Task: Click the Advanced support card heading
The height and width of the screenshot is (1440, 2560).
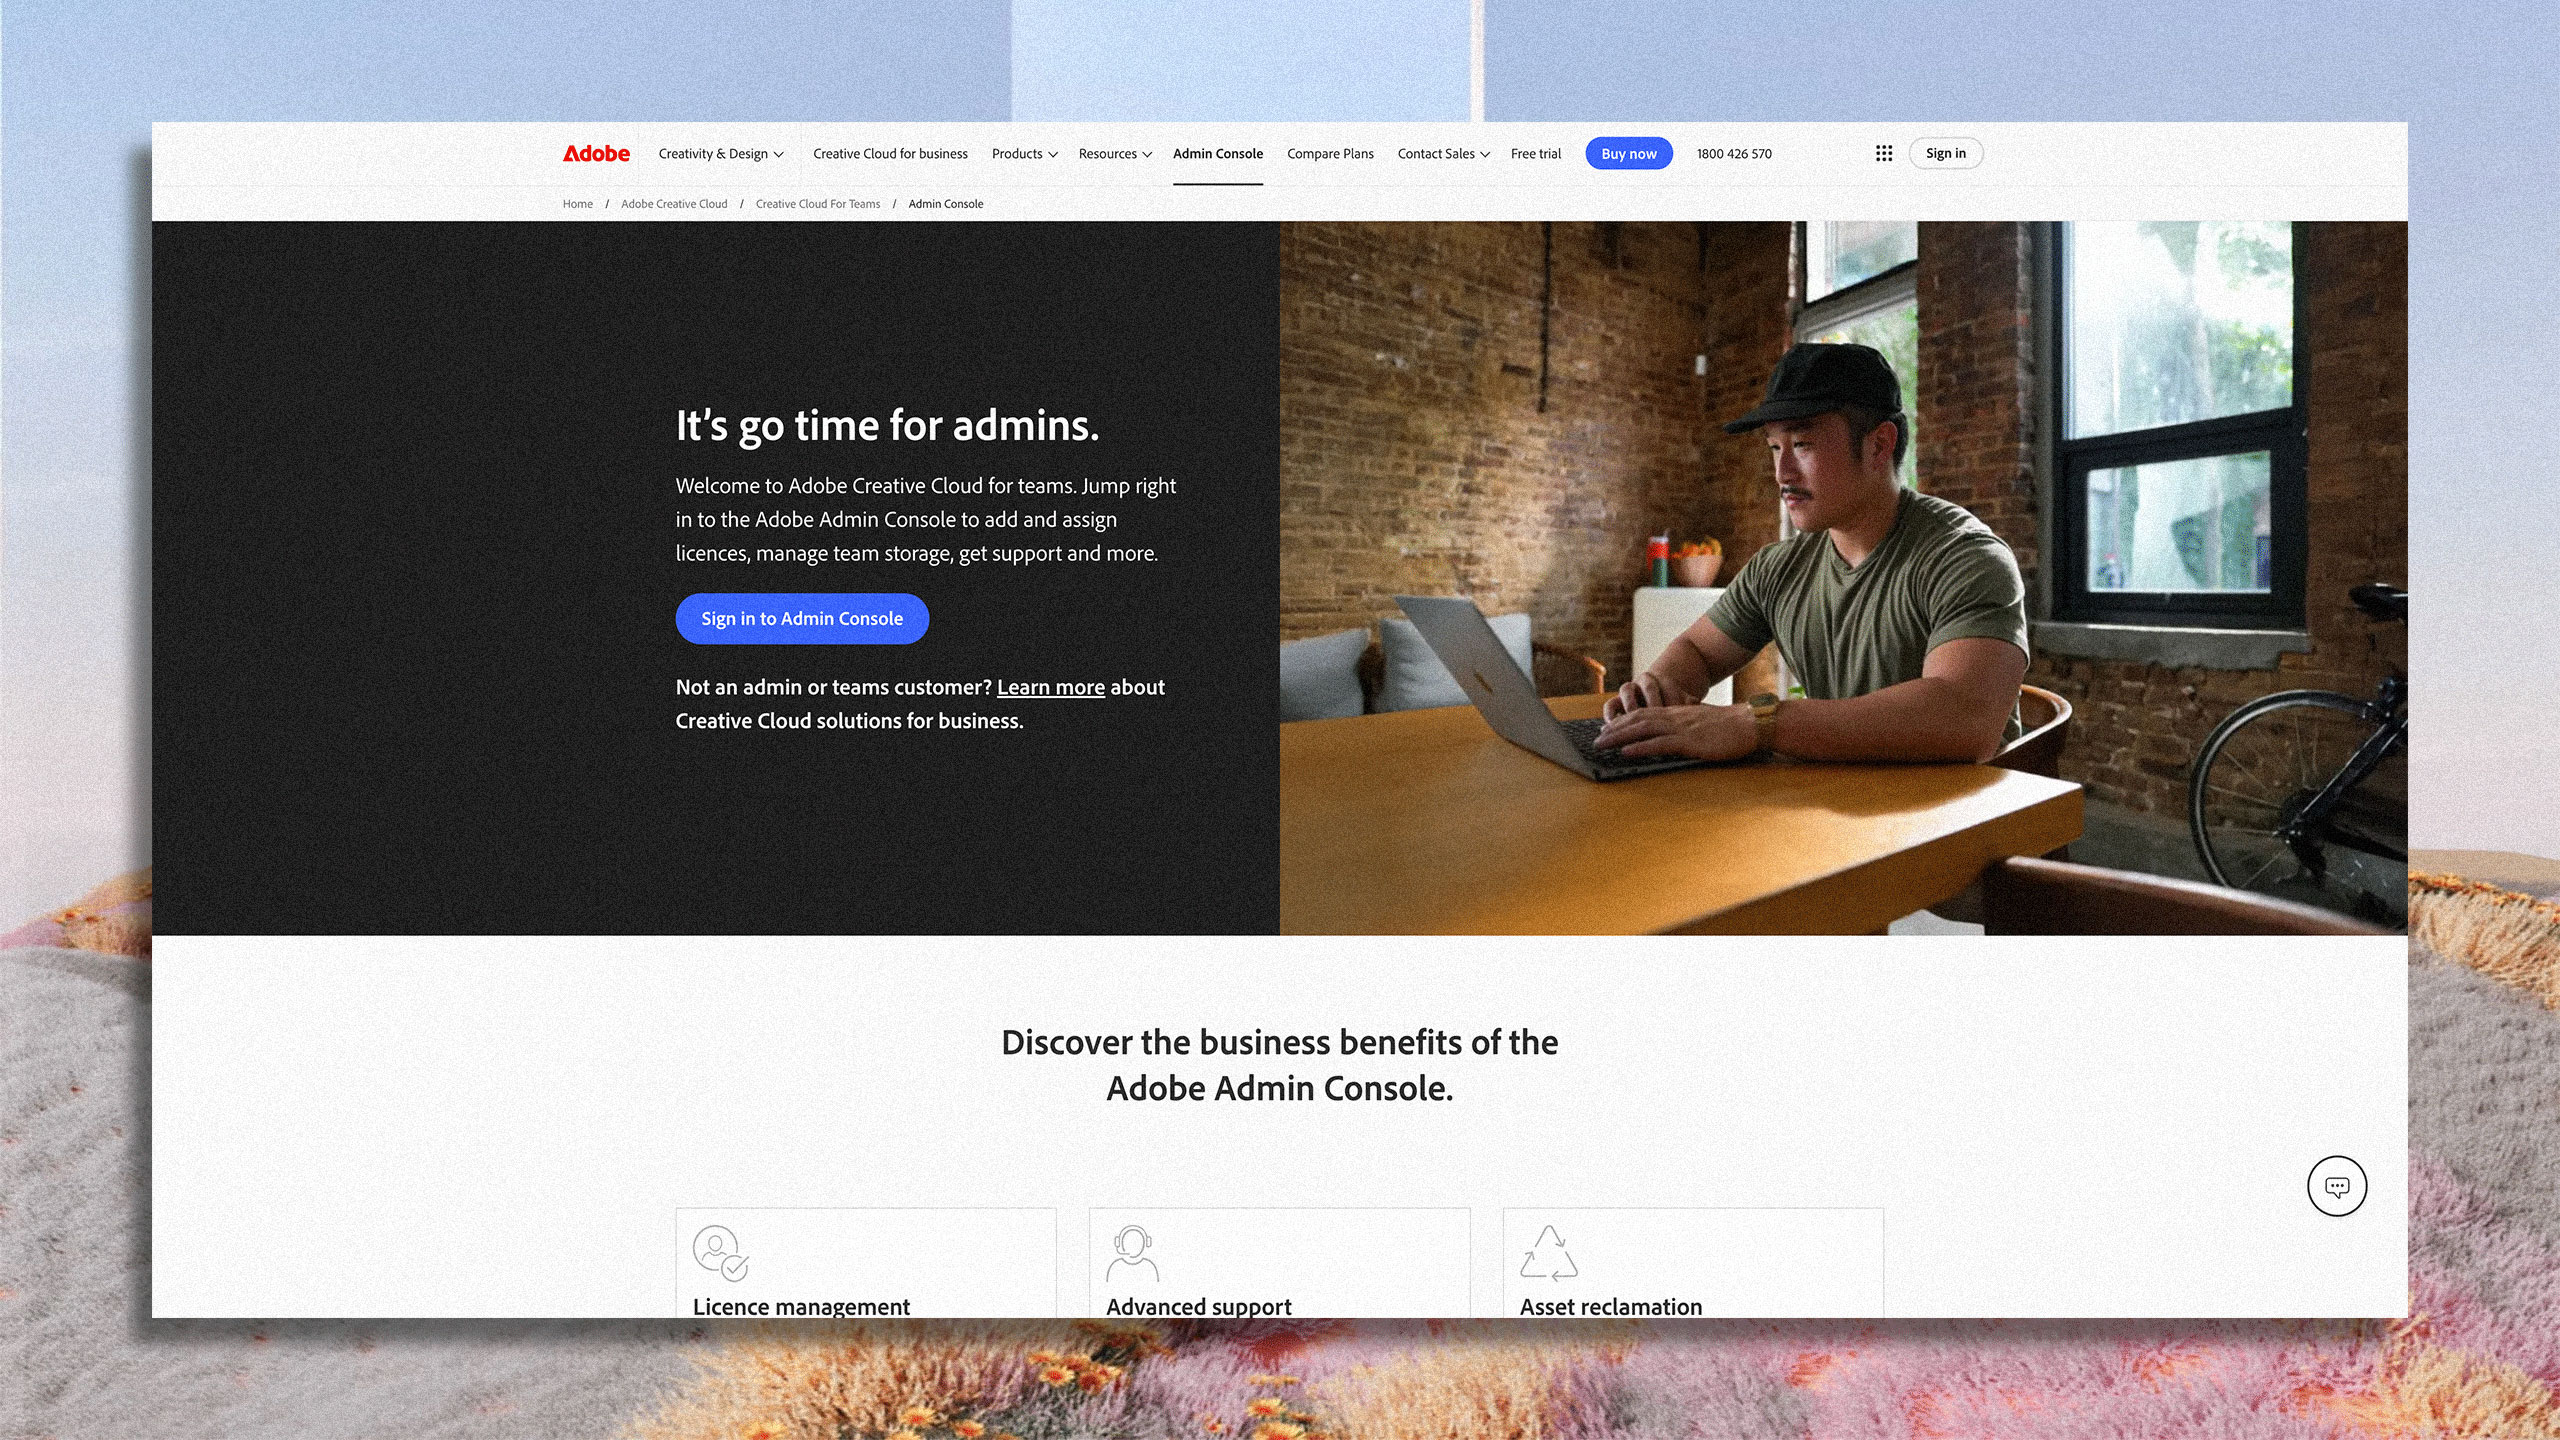Action: [x=1198, y=1306]
